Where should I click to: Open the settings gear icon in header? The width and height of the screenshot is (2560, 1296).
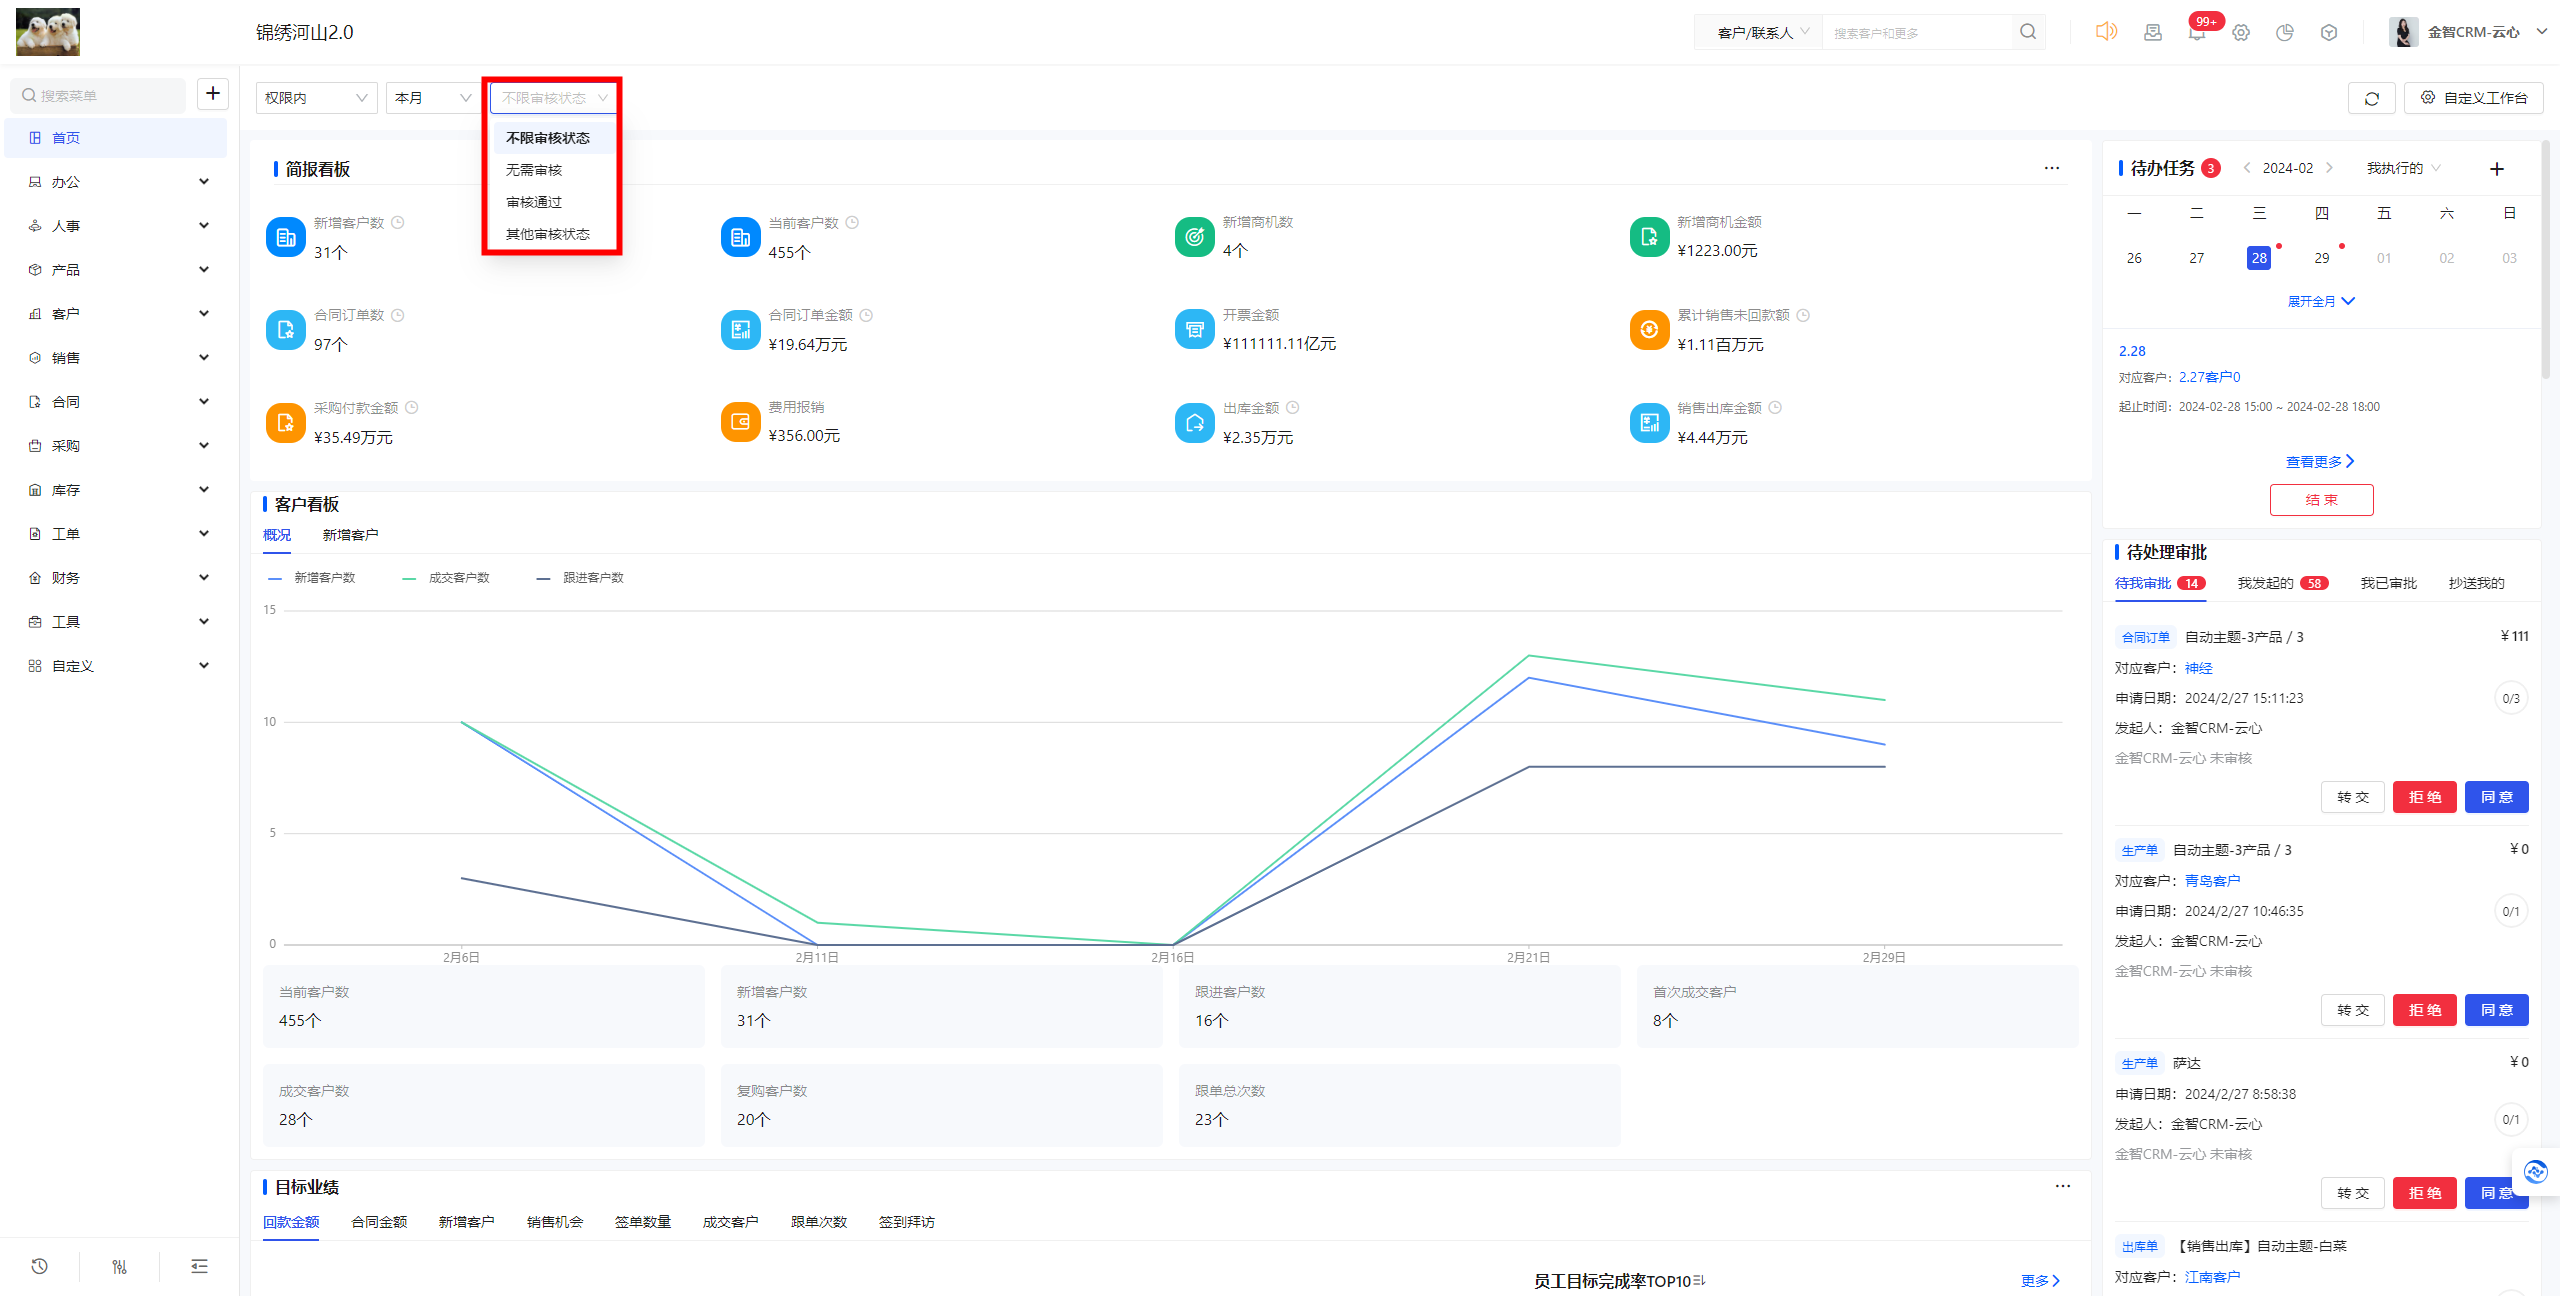[x=2241, y=32]
